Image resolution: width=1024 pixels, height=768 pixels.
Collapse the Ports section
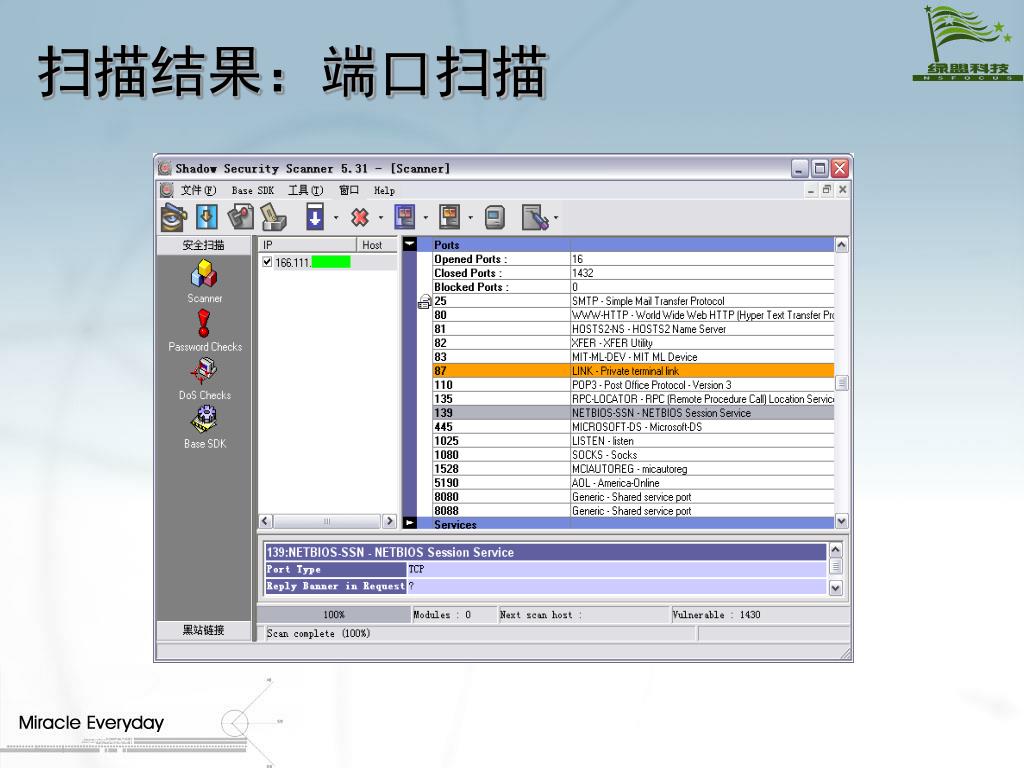(x=409, y=244)
